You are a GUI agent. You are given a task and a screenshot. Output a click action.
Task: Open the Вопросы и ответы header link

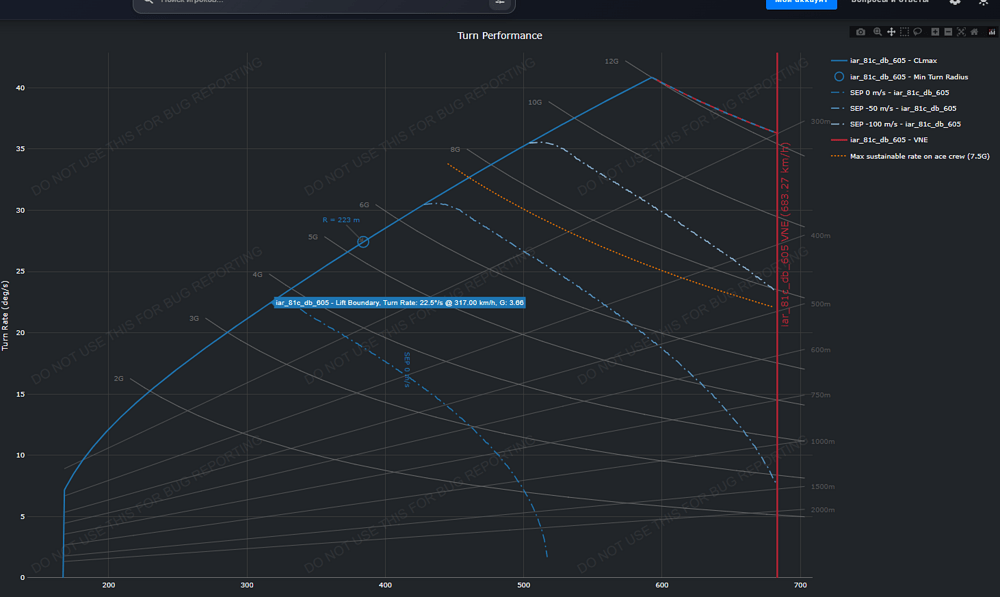coord(890,1)
